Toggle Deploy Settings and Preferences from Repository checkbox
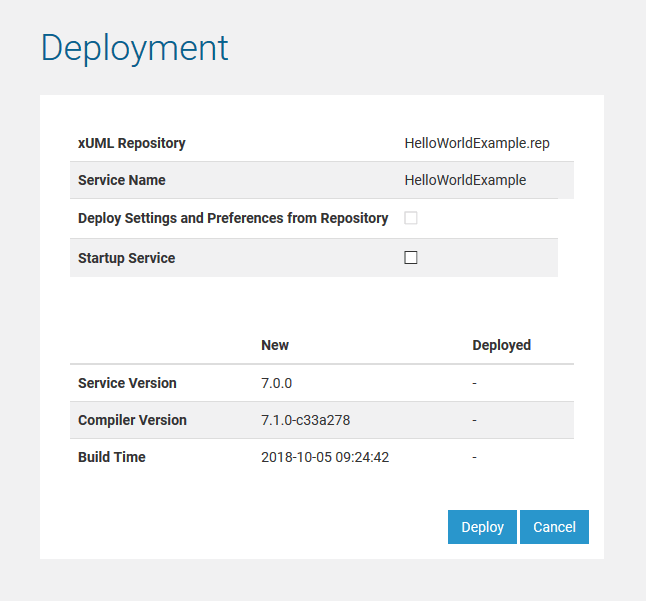The image size is (646, 601). point(411,218)
